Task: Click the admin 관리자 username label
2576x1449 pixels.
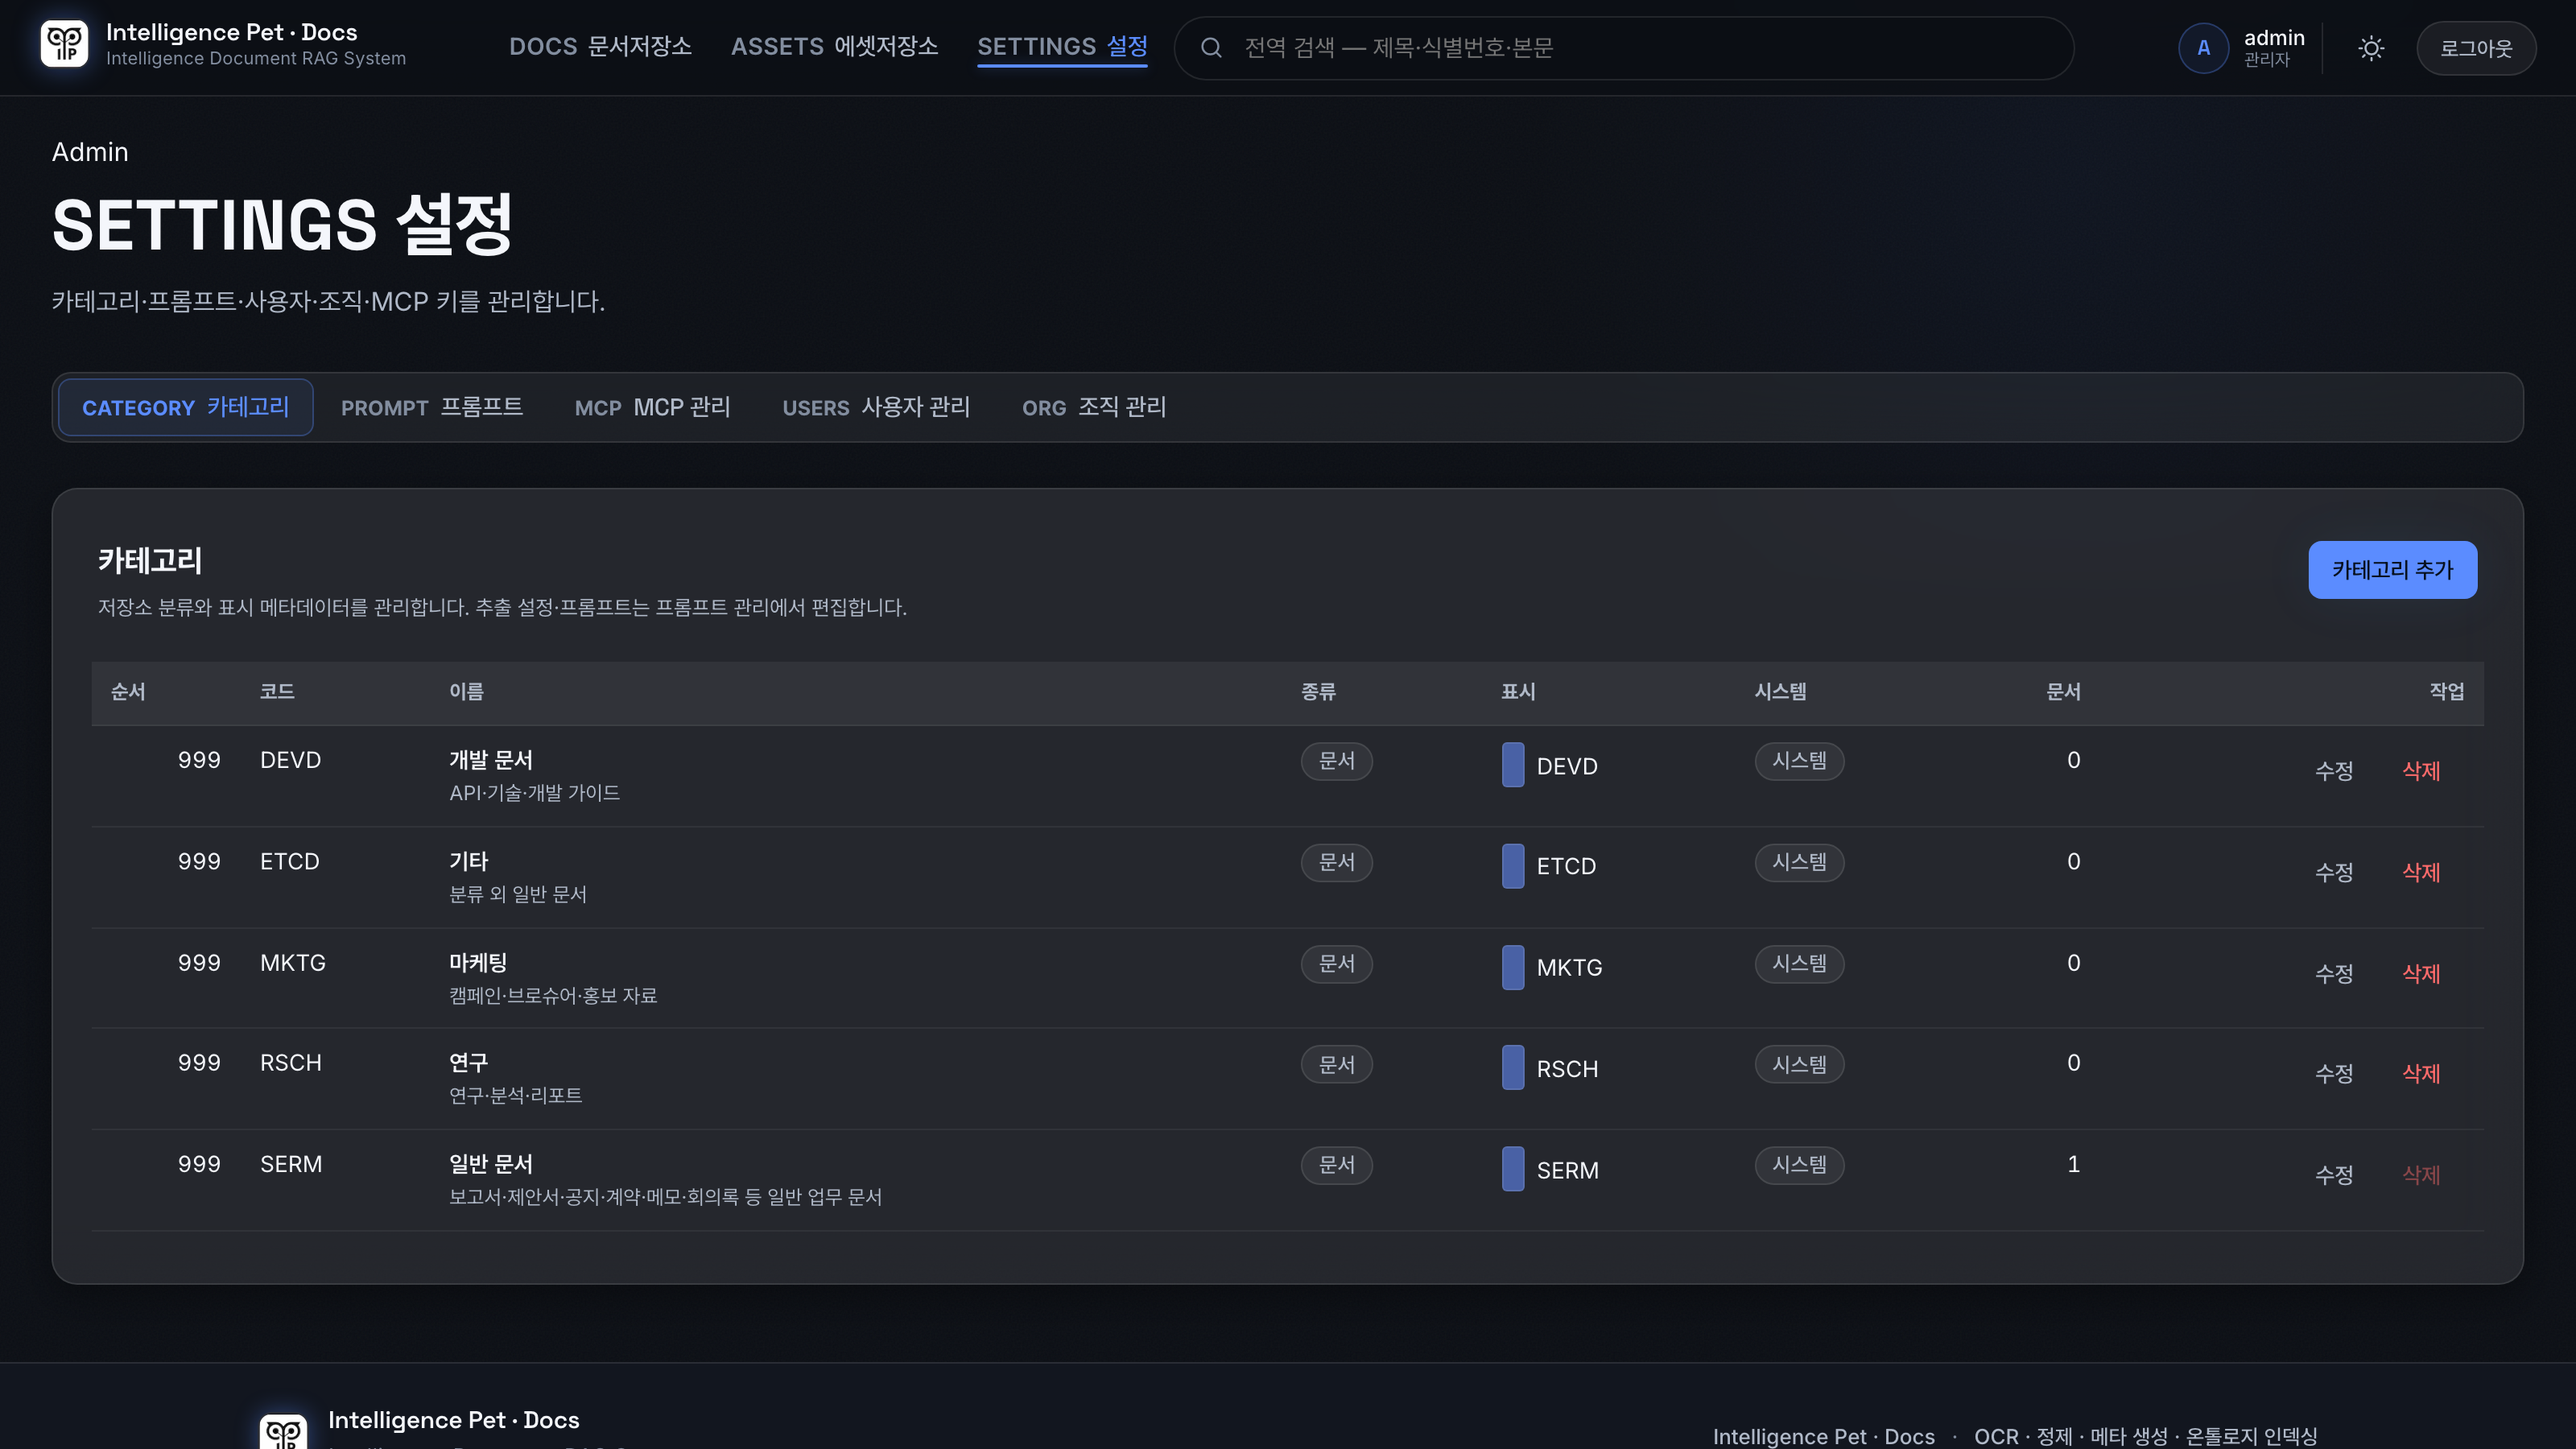Action: point(2274,47)
